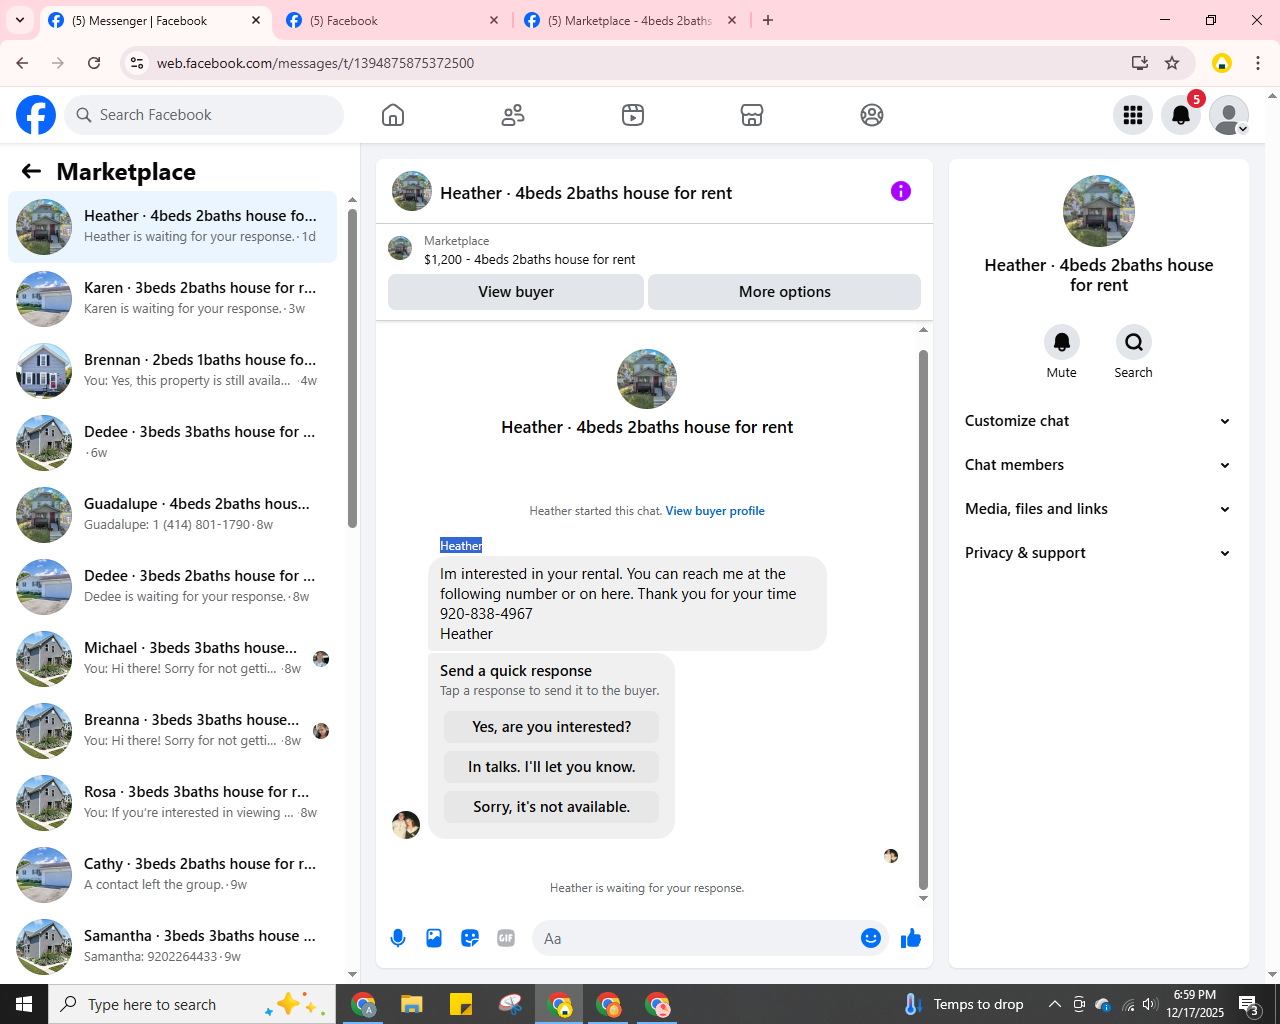Open a new browser tab
Viewport: 1280px width, 1024px height.
[x=768, y=20]
